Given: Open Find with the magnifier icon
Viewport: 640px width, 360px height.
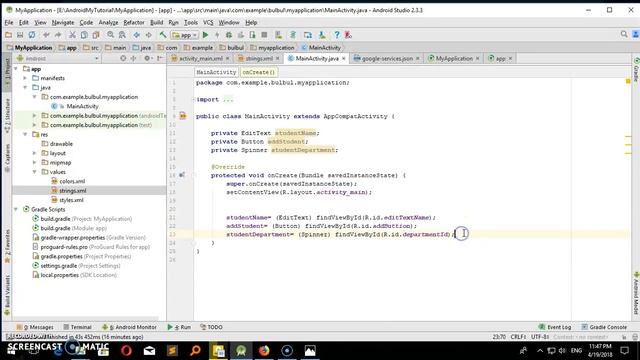Looking at the screenshot, I should pos(111,35).
